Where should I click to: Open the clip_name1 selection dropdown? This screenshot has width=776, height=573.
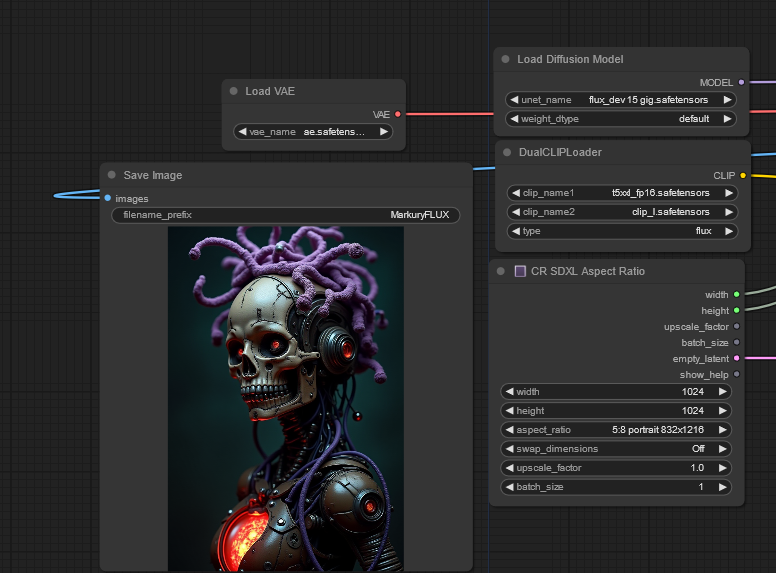click(x=621, y=193)
